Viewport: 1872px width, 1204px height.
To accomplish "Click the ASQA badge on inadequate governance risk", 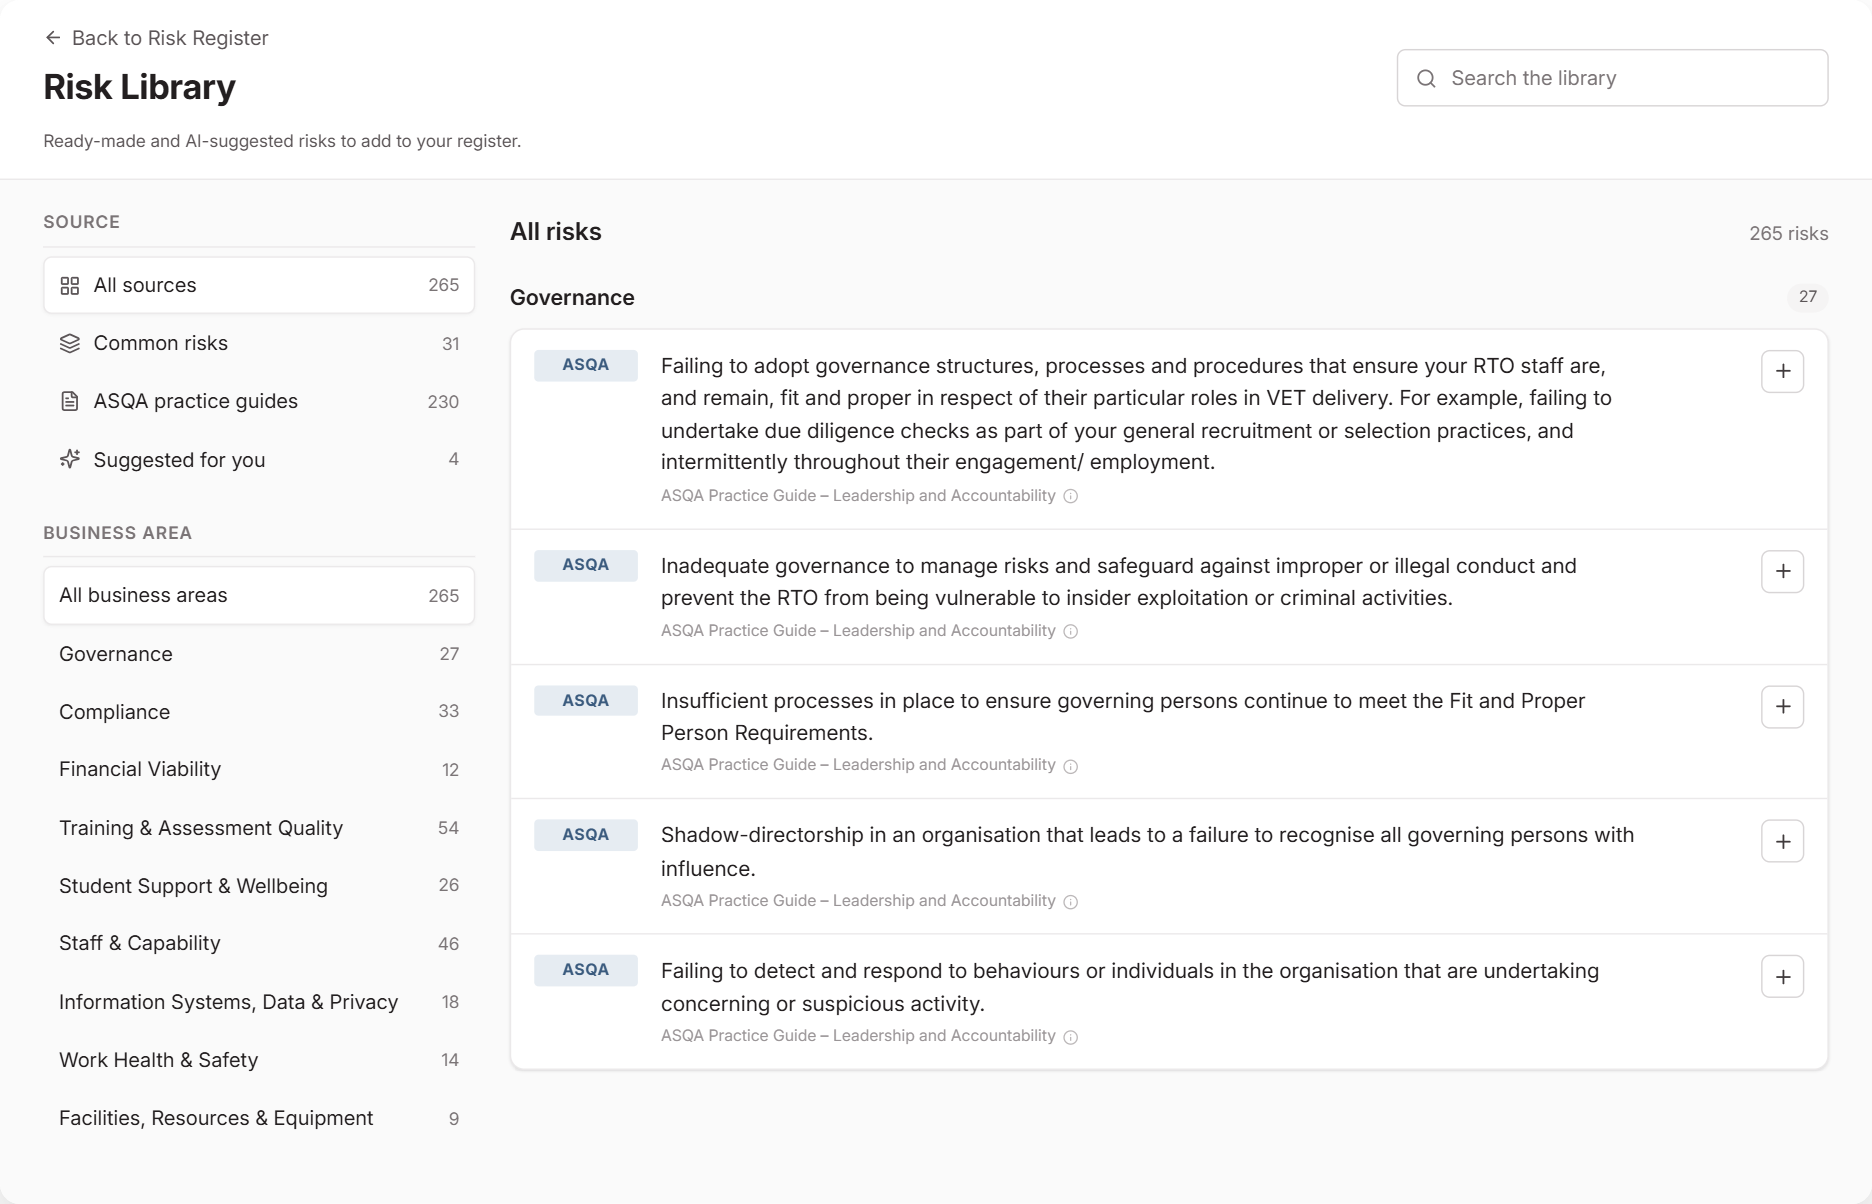I will (x=586, y=565).
